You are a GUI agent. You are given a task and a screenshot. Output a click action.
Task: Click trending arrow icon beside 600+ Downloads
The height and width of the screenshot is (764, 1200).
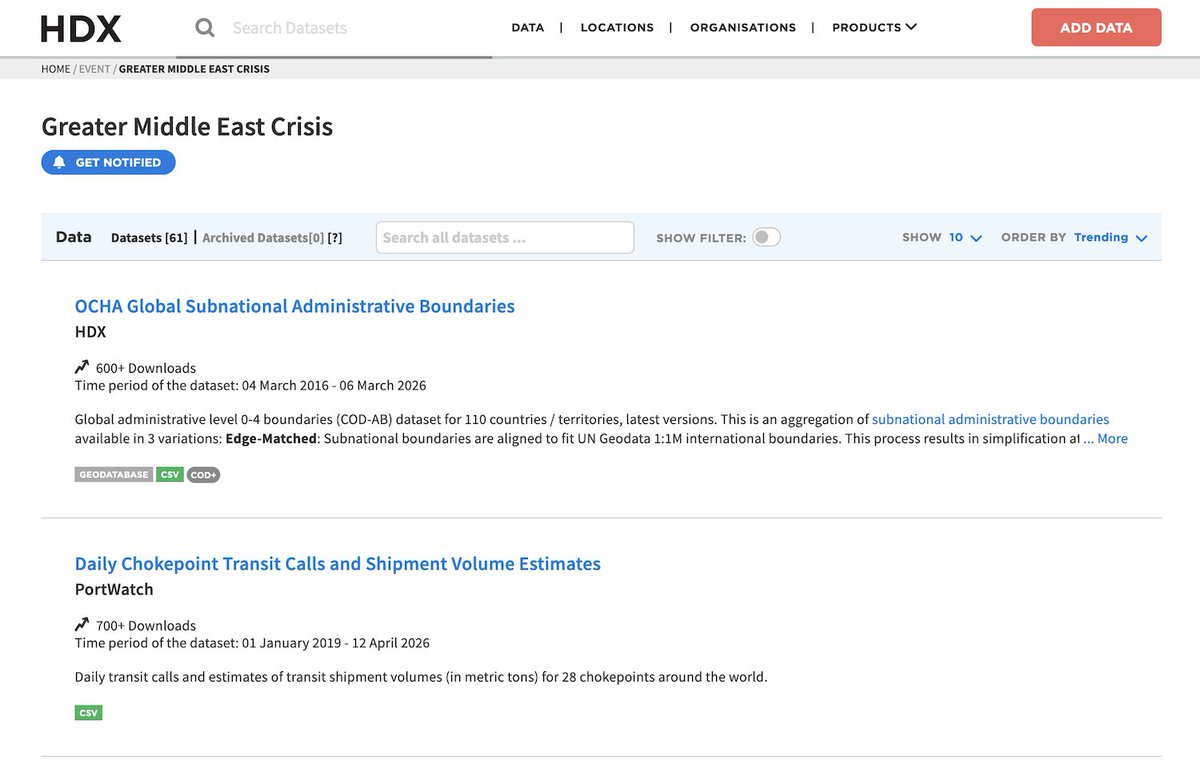click(x=82, y=367)
